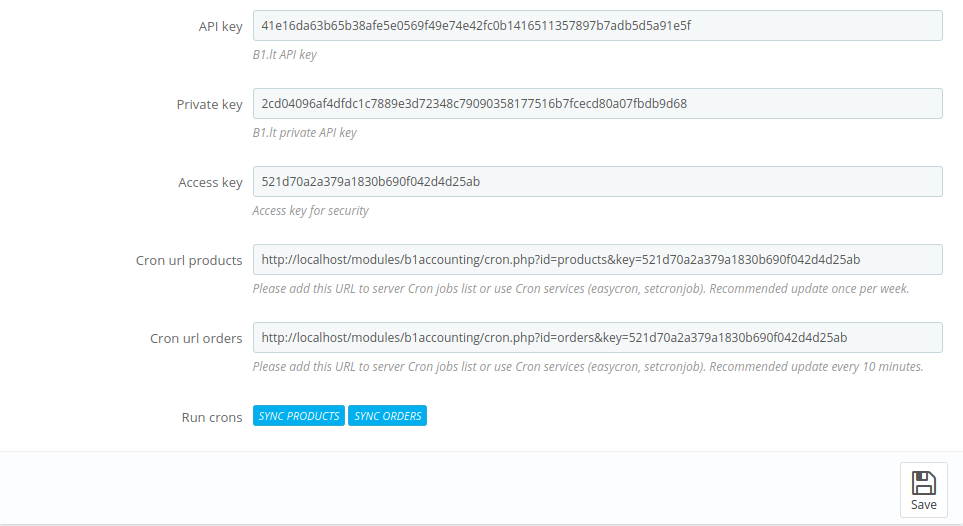Select the Access key input field
The width and height of the screenshot is (963, 526).
pyautogui.click(x=597, y=182)
